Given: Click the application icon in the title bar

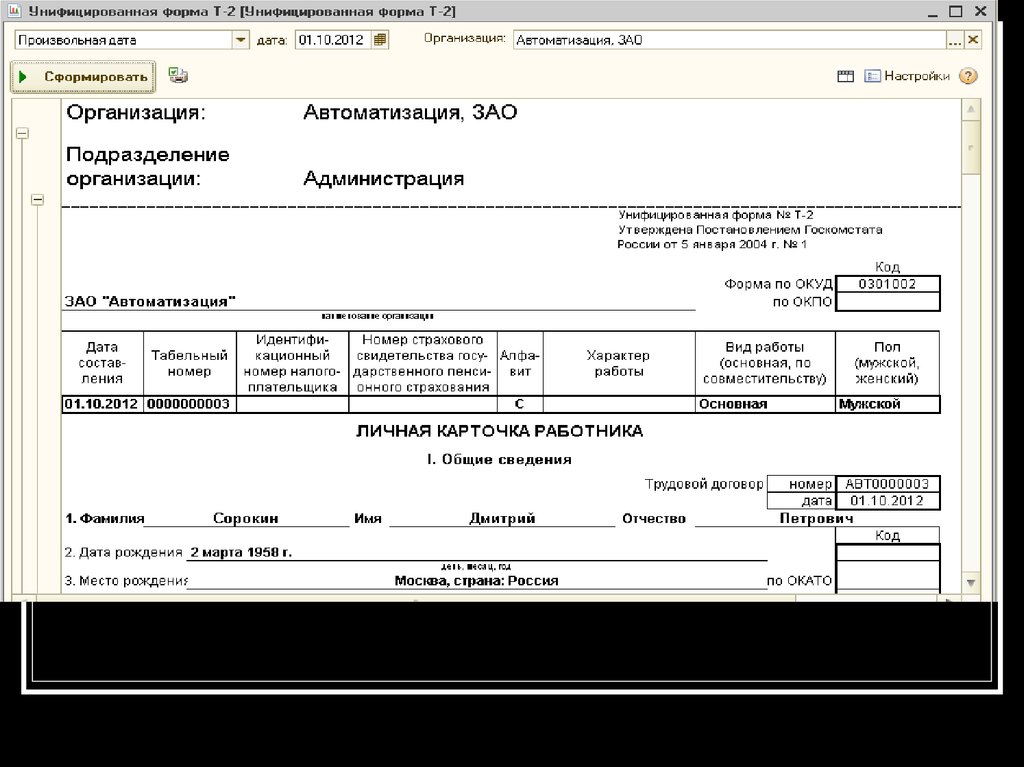Looking at the screenshot, I should click(x=12, y=11).
